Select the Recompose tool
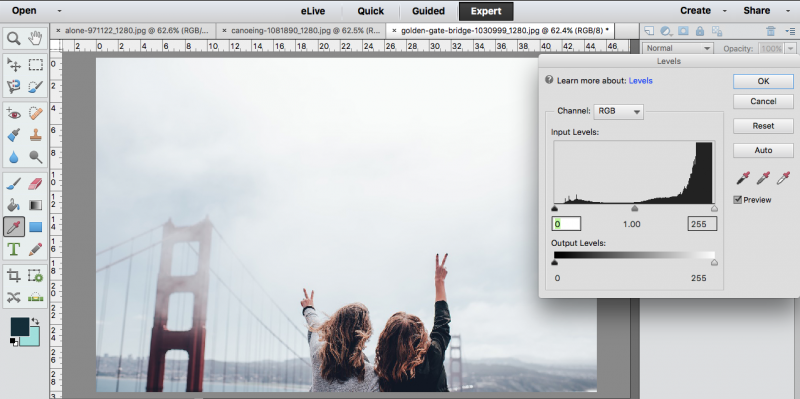 35,276
